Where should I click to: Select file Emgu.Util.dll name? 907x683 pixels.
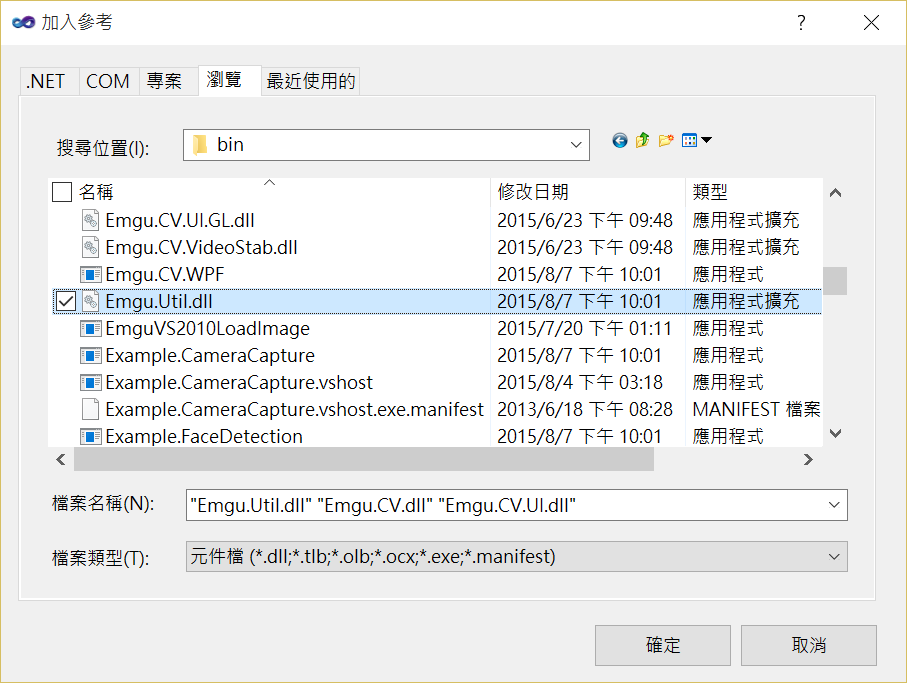coord(159,301)
